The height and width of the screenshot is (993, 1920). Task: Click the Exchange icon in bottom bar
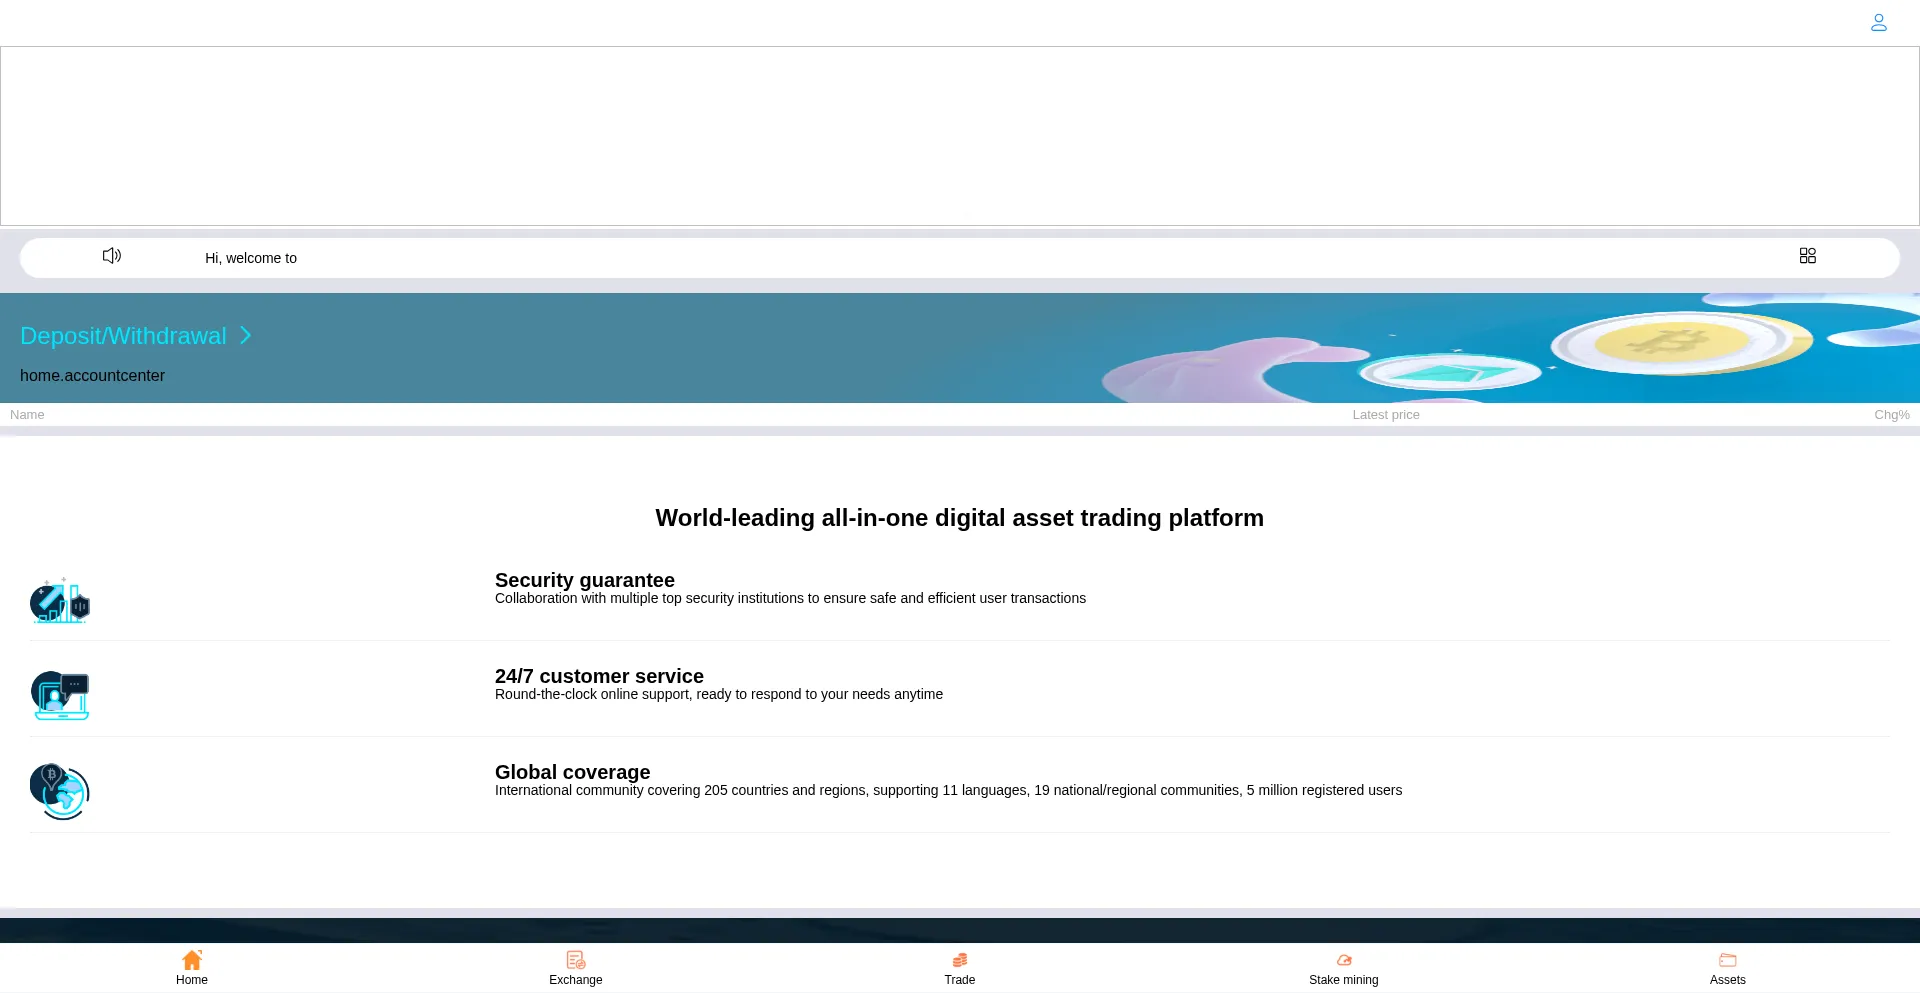[576, 960]
